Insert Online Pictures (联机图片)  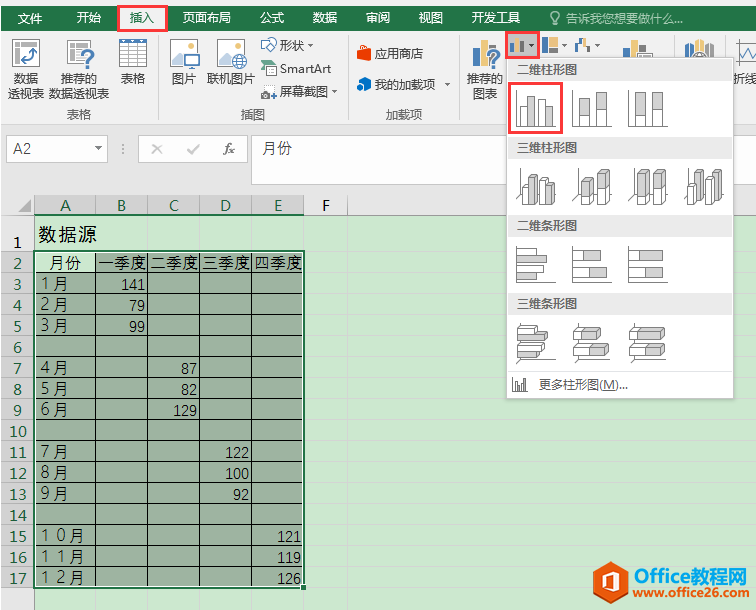[x=231, y=62]
